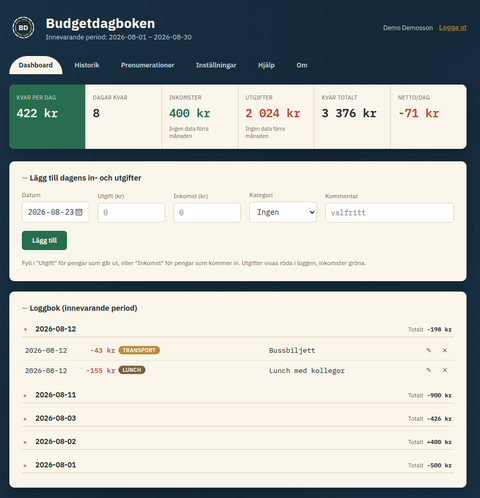Click the BD Budgetdagboken logo
The width and height of the screenshot is (480, 498).
pos(23,28)
